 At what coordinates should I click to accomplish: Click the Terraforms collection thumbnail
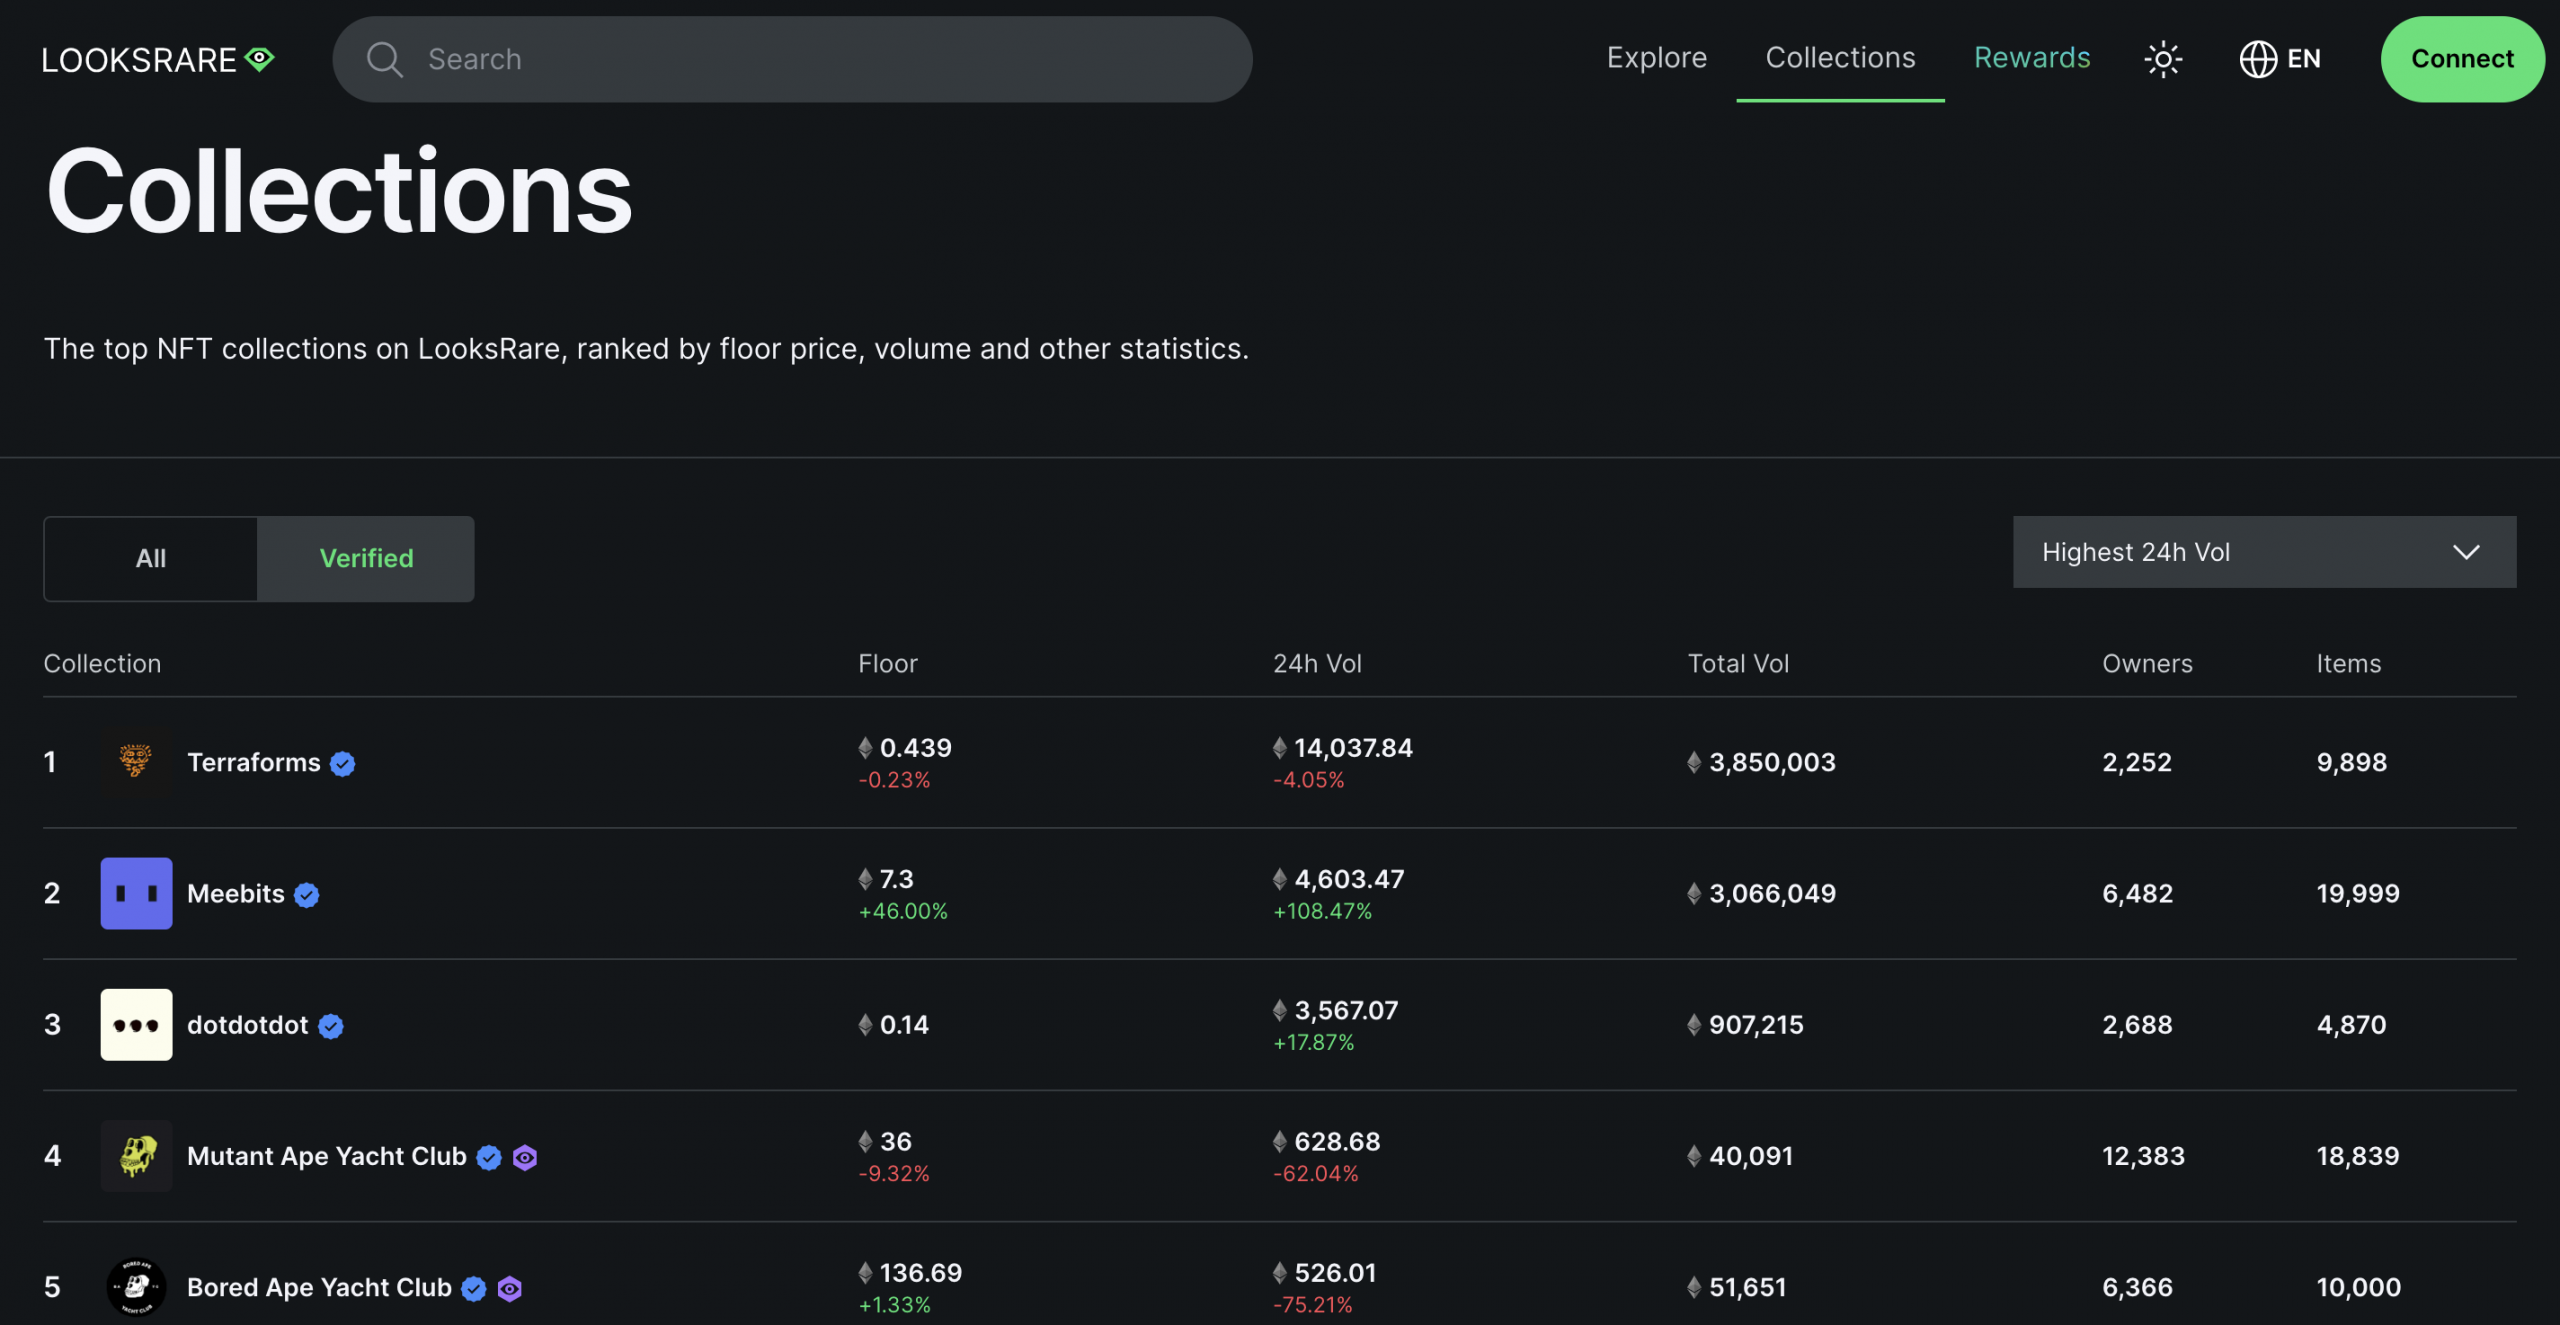(136, 762)
